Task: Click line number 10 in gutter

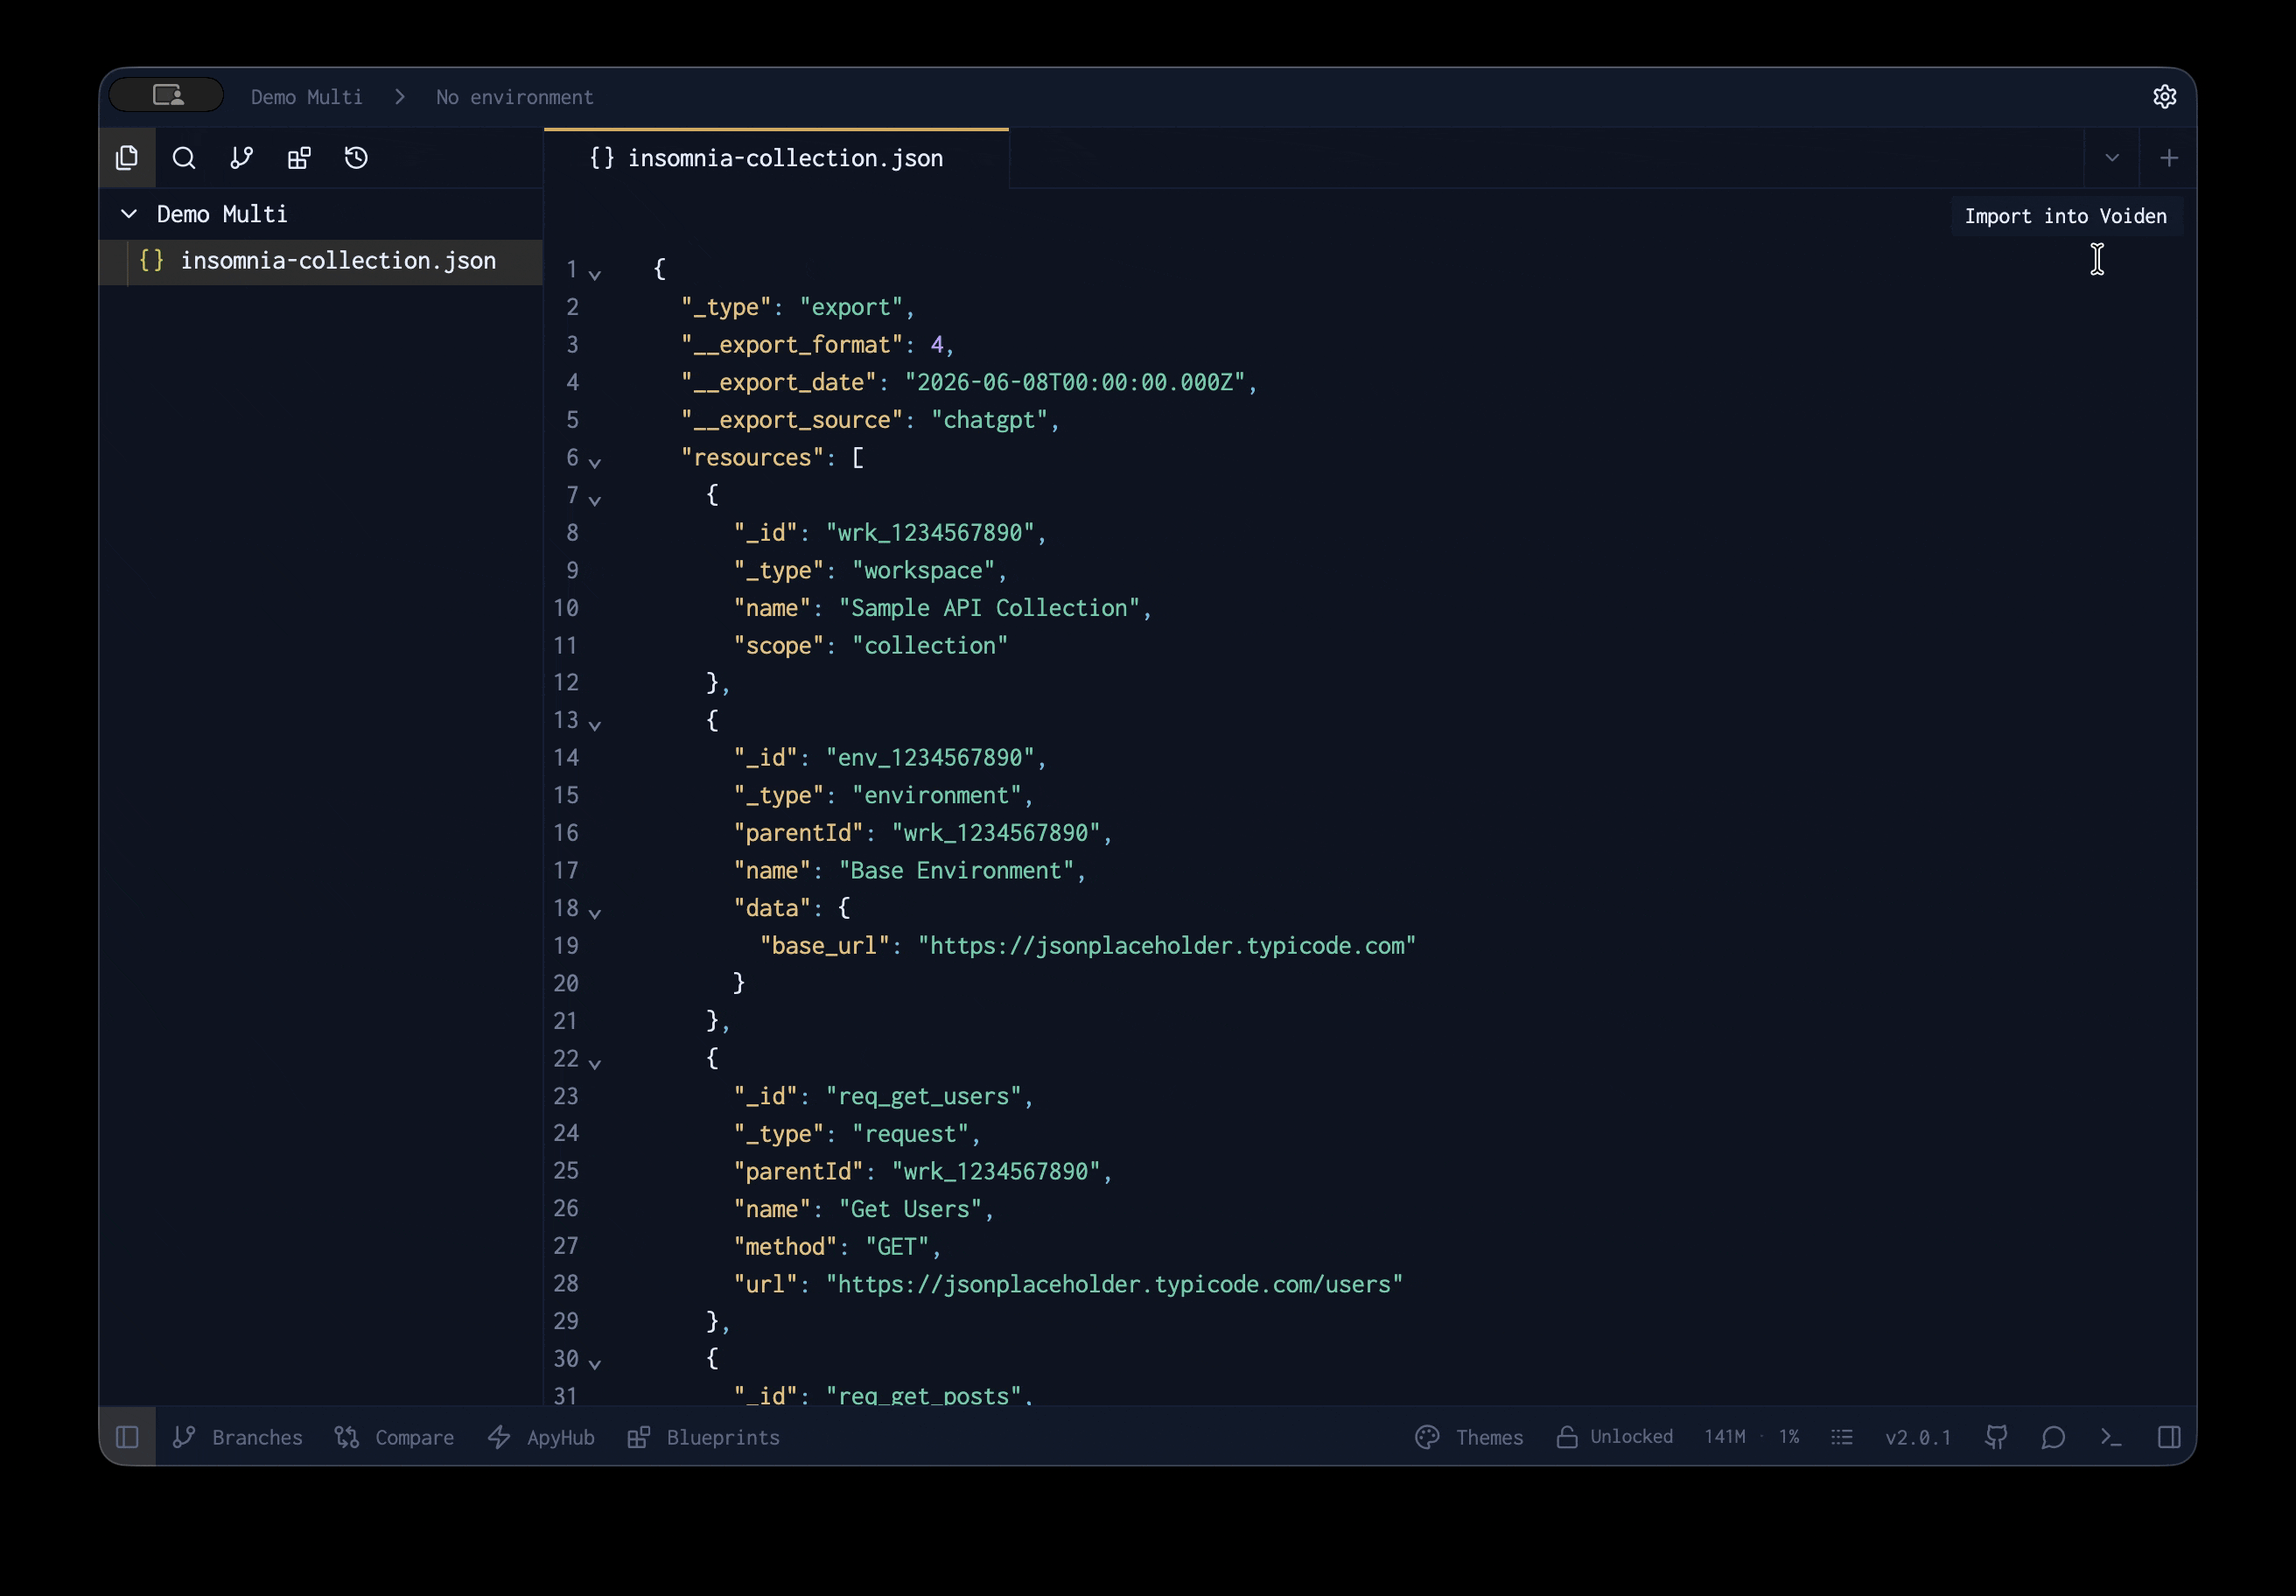Action: point(566,608)
